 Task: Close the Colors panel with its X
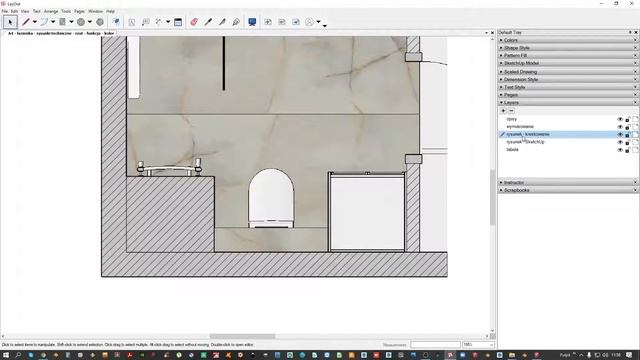(x=636, y=40)
